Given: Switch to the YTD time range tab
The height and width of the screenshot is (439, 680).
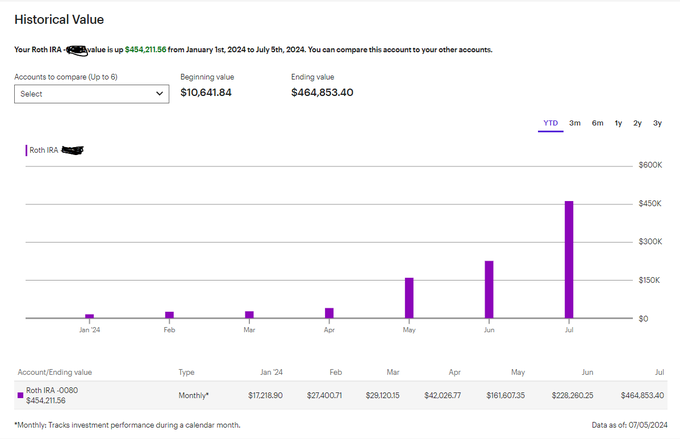Looking at the screenshot, I should point(550,123).
